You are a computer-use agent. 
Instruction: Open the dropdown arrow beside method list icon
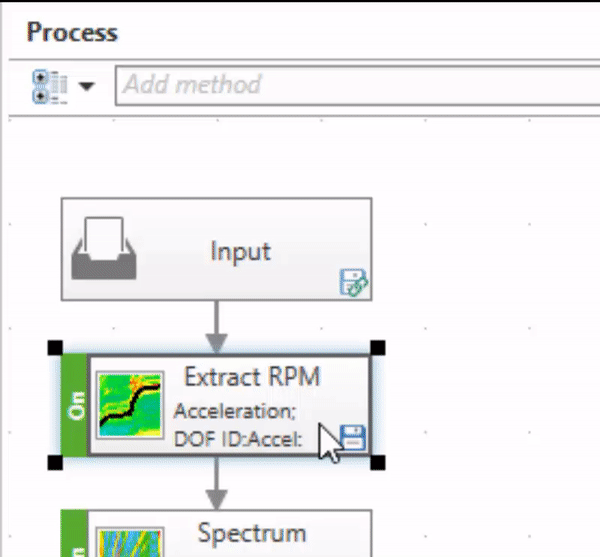(x=87, y=86)
